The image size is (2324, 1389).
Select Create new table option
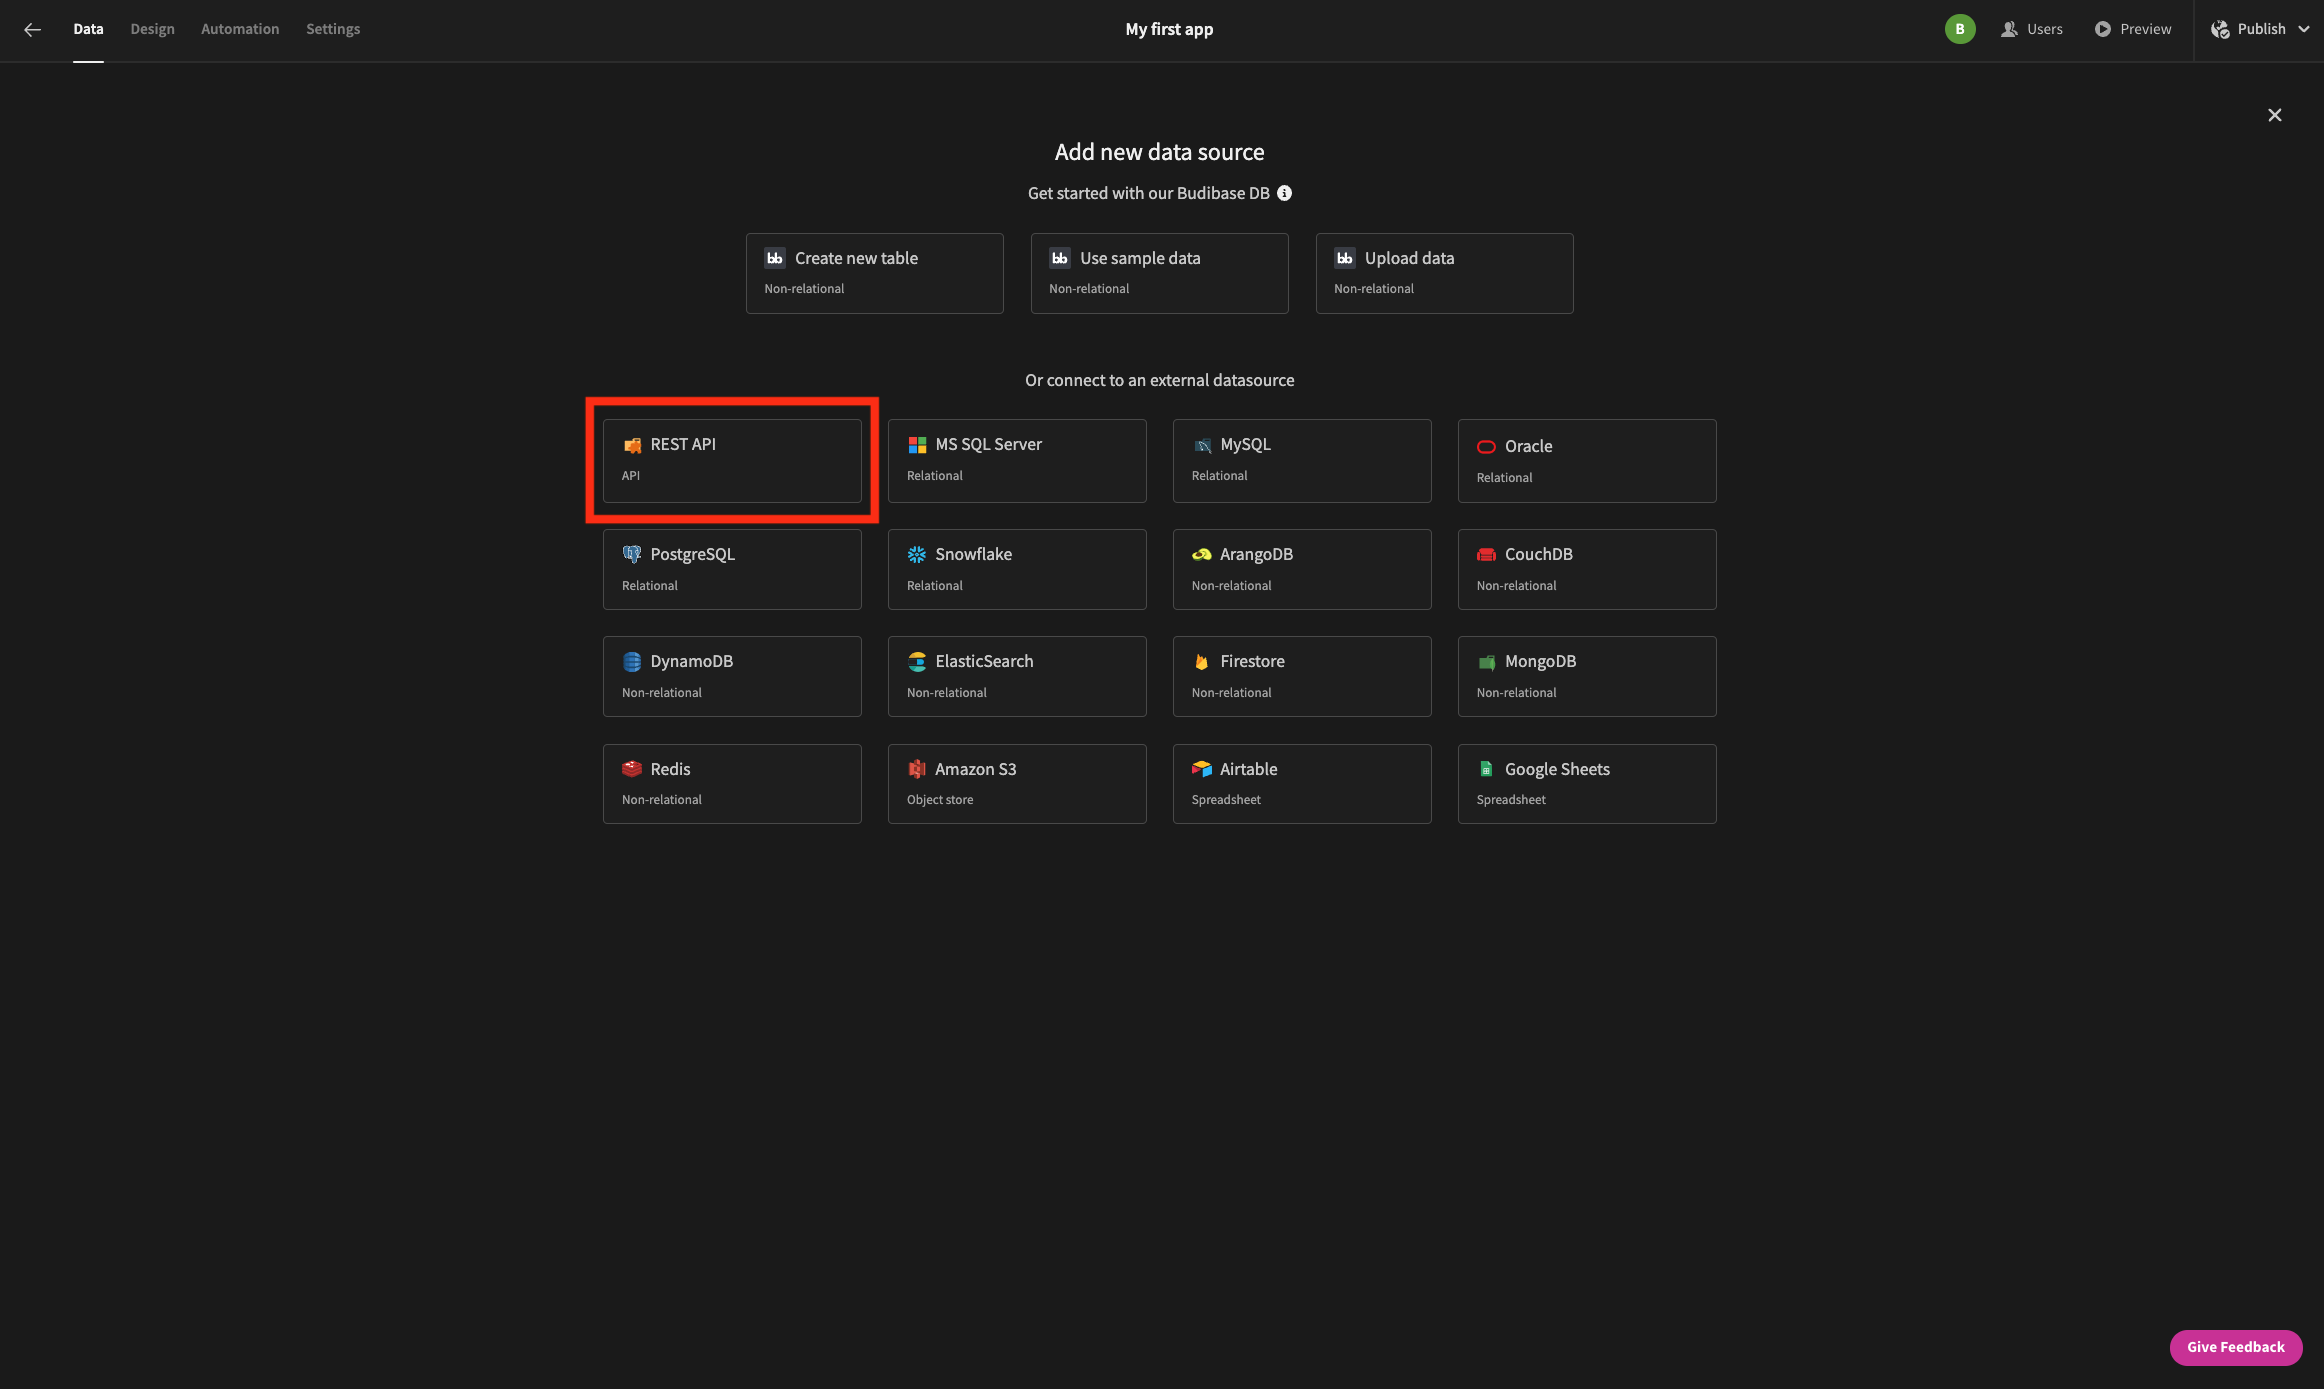[x=874, y=273]
